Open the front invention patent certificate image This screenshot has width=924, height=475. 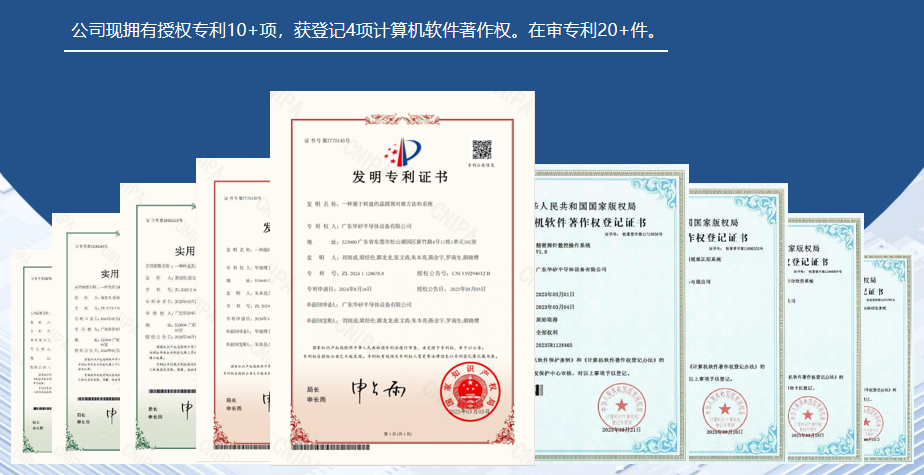[402, 277]
